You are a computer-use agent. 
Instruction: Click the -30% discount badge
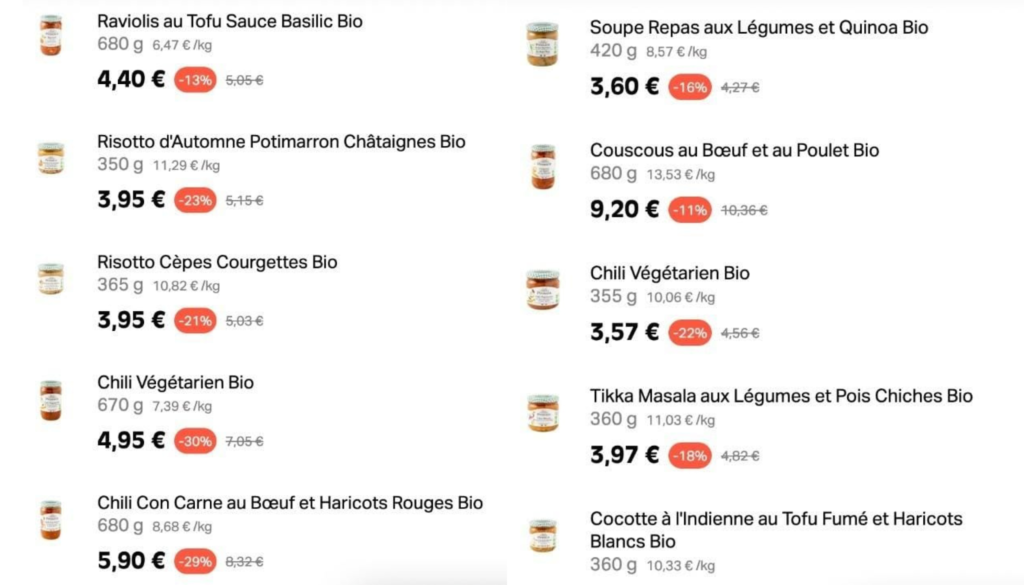195,441
